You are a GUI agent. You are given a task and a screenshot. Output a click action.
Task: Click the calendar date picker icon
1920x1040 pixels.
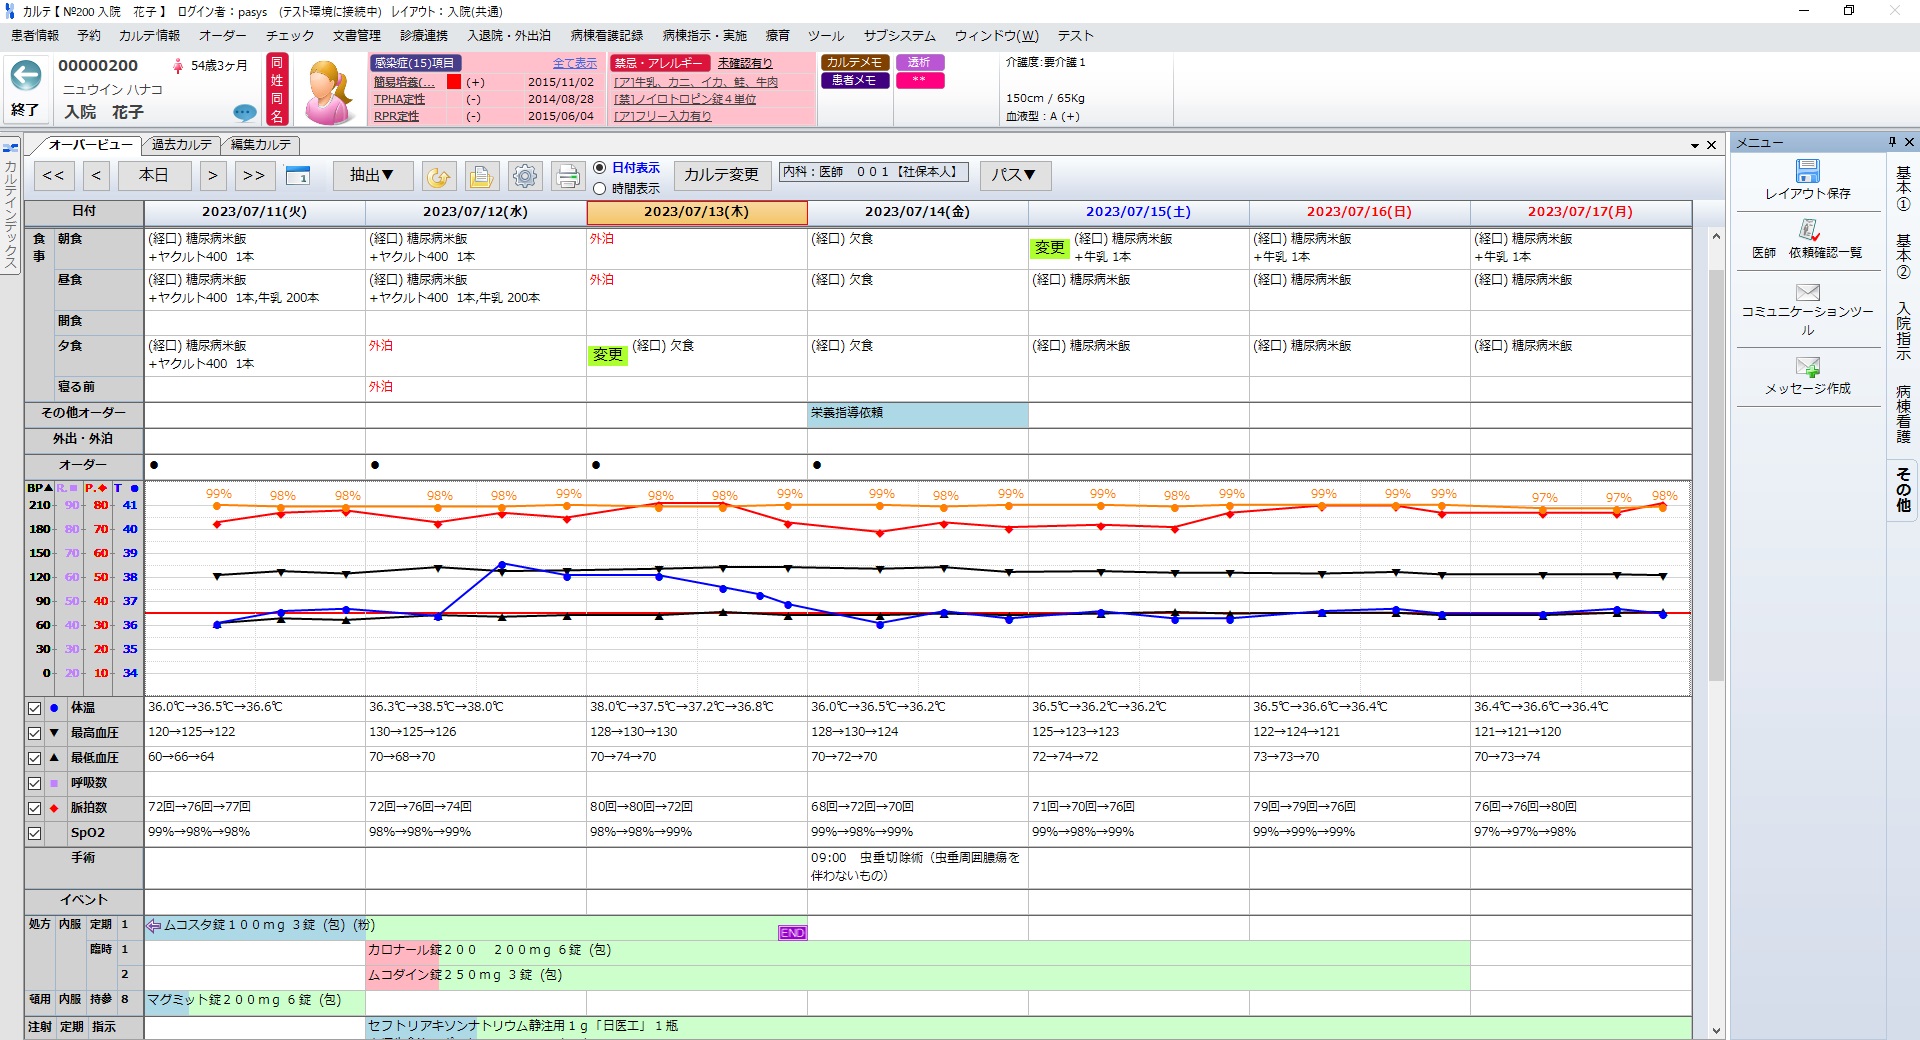point(298,176)
